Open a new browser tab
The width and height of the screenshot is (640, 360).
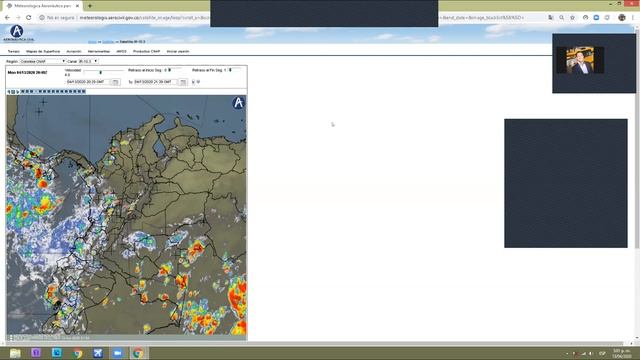click(x=90, y=6)
